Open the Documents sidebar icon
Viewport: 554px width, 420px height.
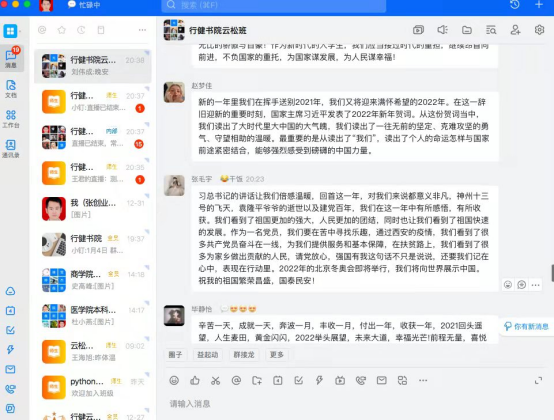[x=11, y=89]
